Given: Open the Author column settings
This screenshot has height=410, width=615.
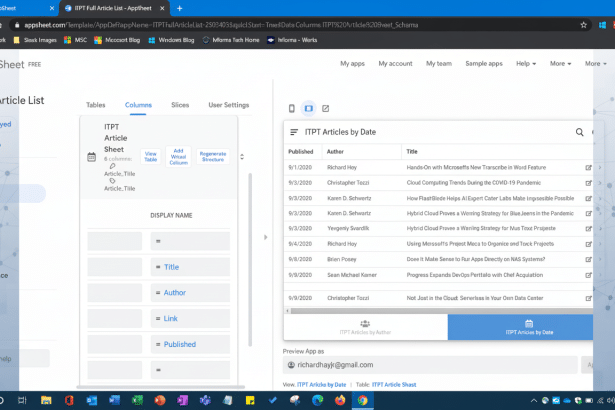Looking at the screenshot, I should 190,293.
